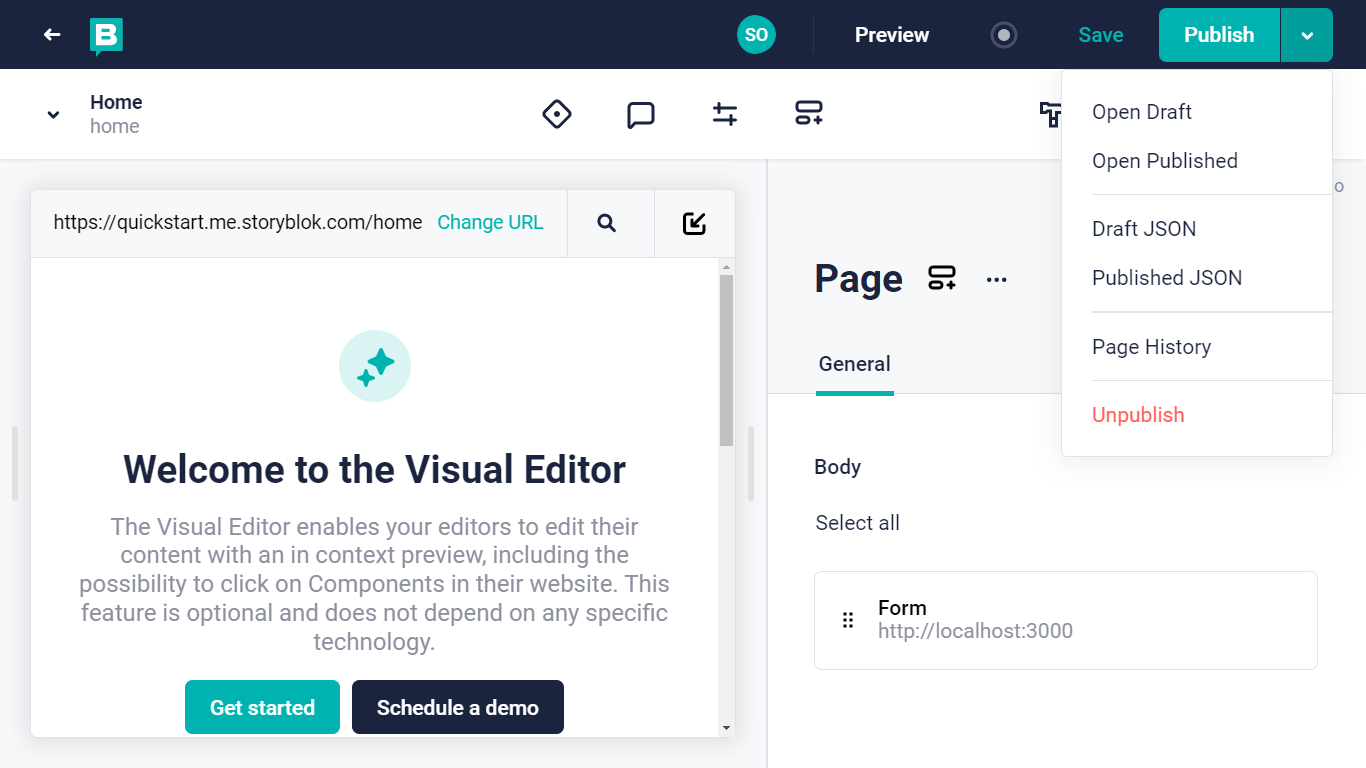Click the search magnifier icon in preview bar
This screenshot has height=768, width=1366.
click(606, 223)
